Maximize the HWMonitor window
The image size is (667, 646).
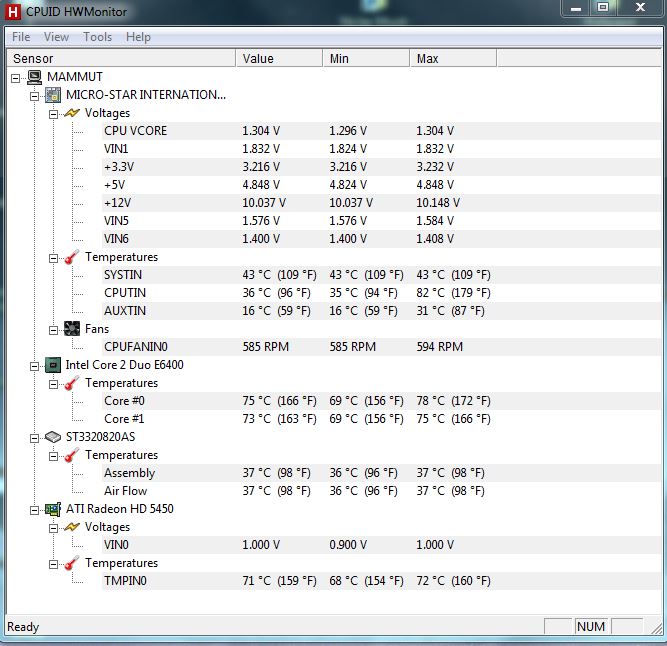602,8
